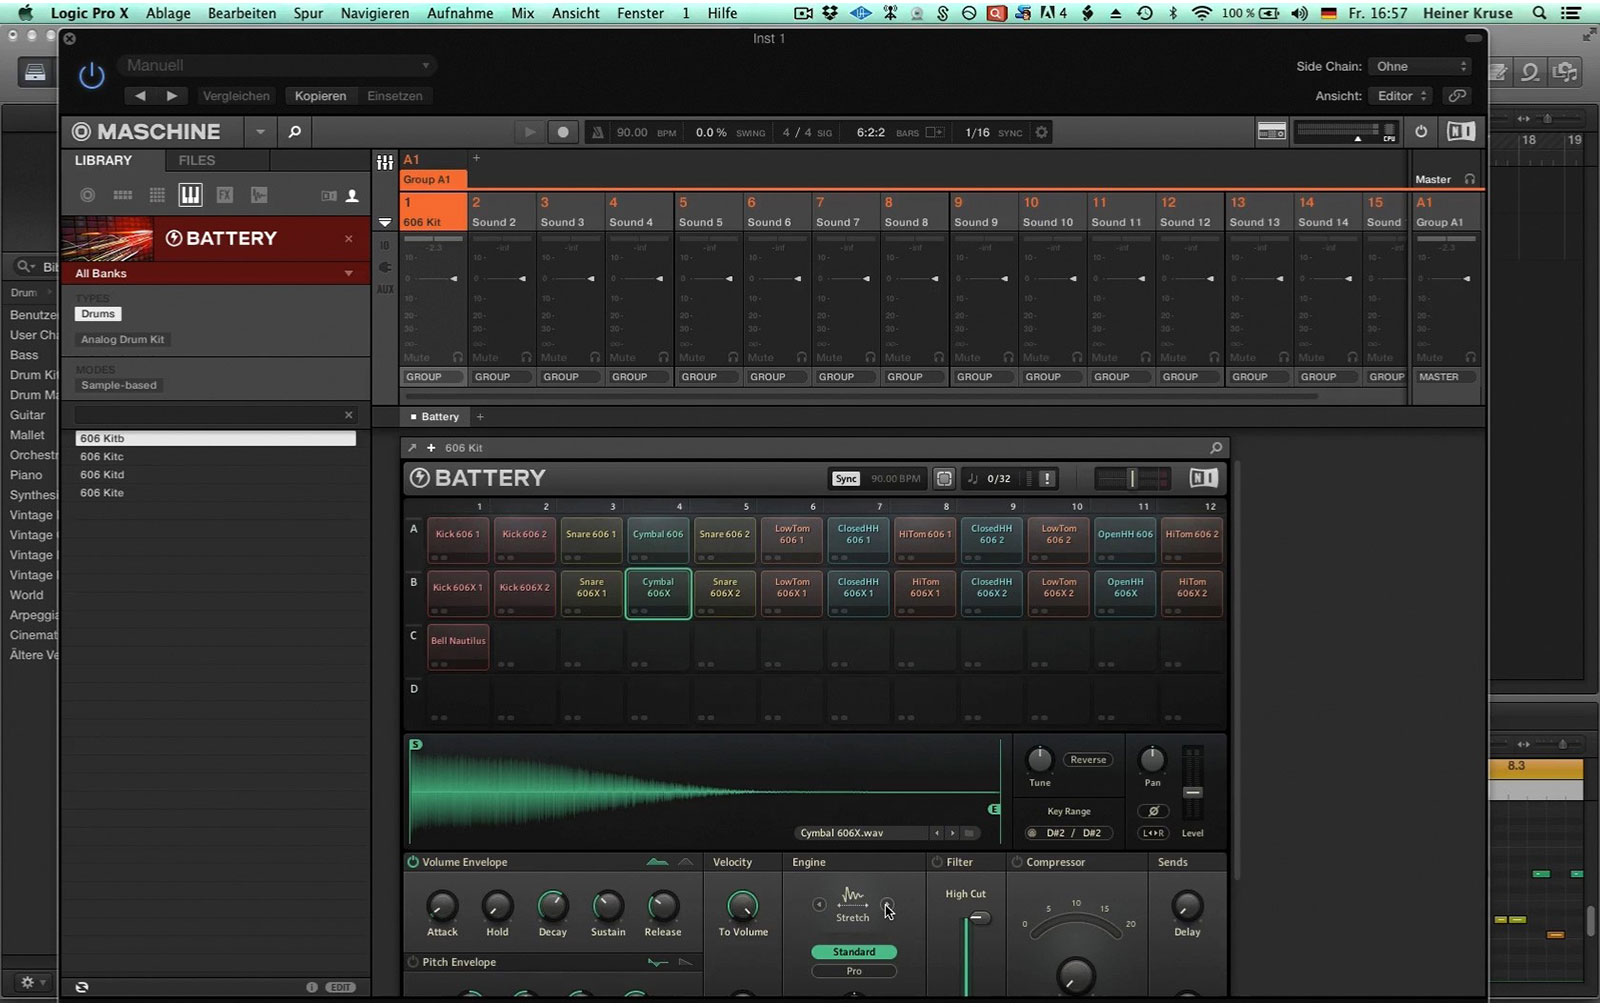Image resolution: width=1600 pixels, height=1007 pixels.
Task: Select previous Engine mode arrow
Action: (x=819, y=905)
